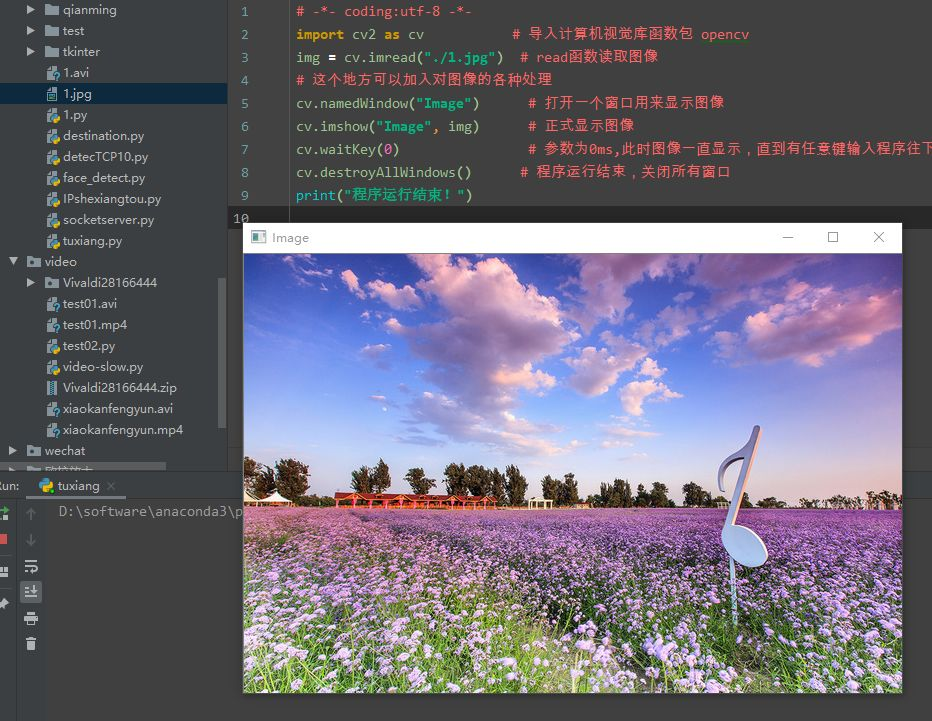The height and width of the screenshot is (721, 932).
Task: Click the Down the Stack Trace arrow icon
Action: [x=31, y=538]
